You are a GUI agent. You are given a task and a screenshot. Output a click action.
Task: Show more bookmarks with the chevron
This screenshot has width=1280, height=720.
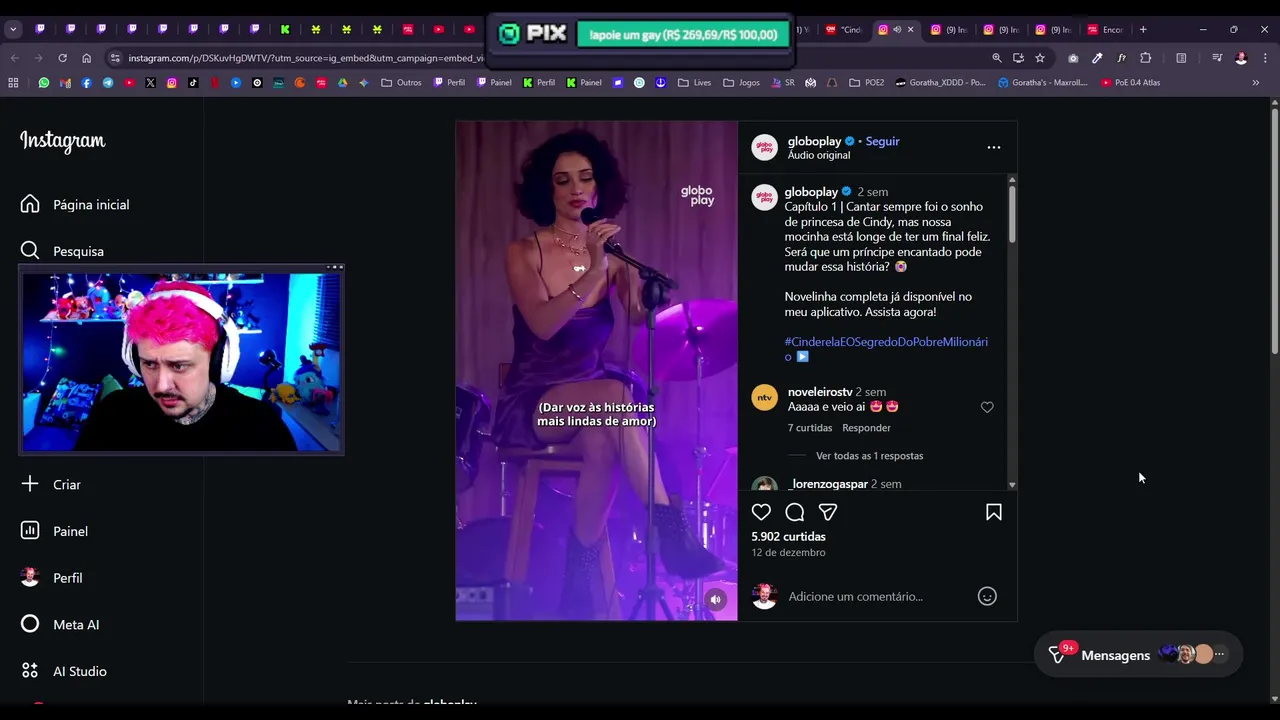coord(1256,82)
